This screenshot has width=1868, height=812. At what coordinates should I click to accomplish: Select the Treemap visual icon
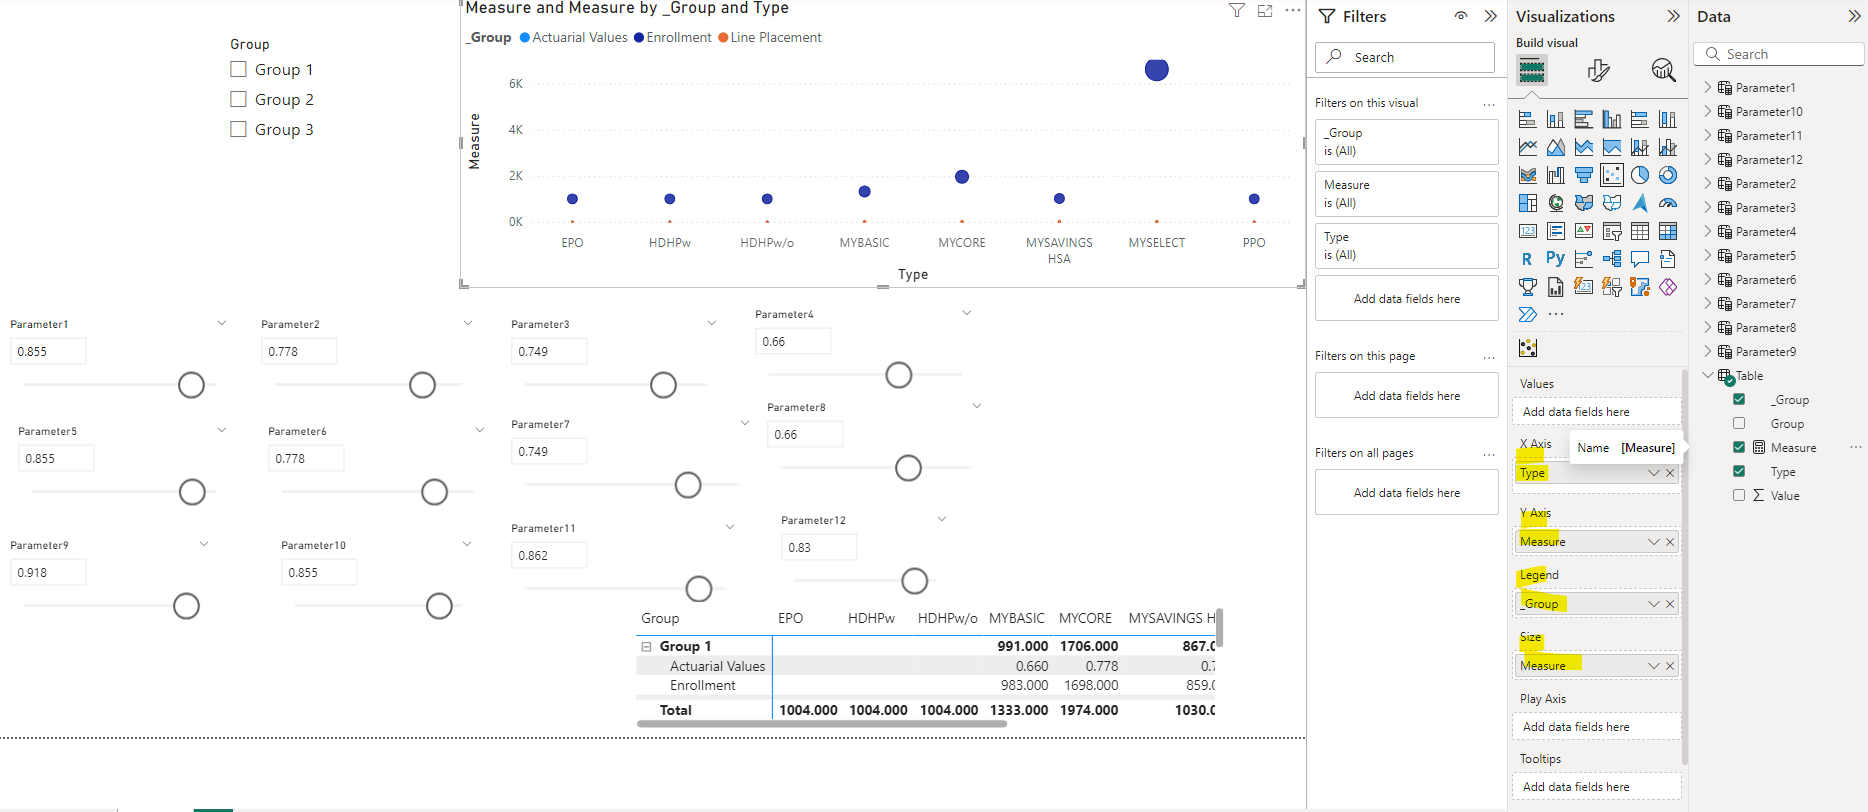pyautogui.click(x=1527, y=204)
